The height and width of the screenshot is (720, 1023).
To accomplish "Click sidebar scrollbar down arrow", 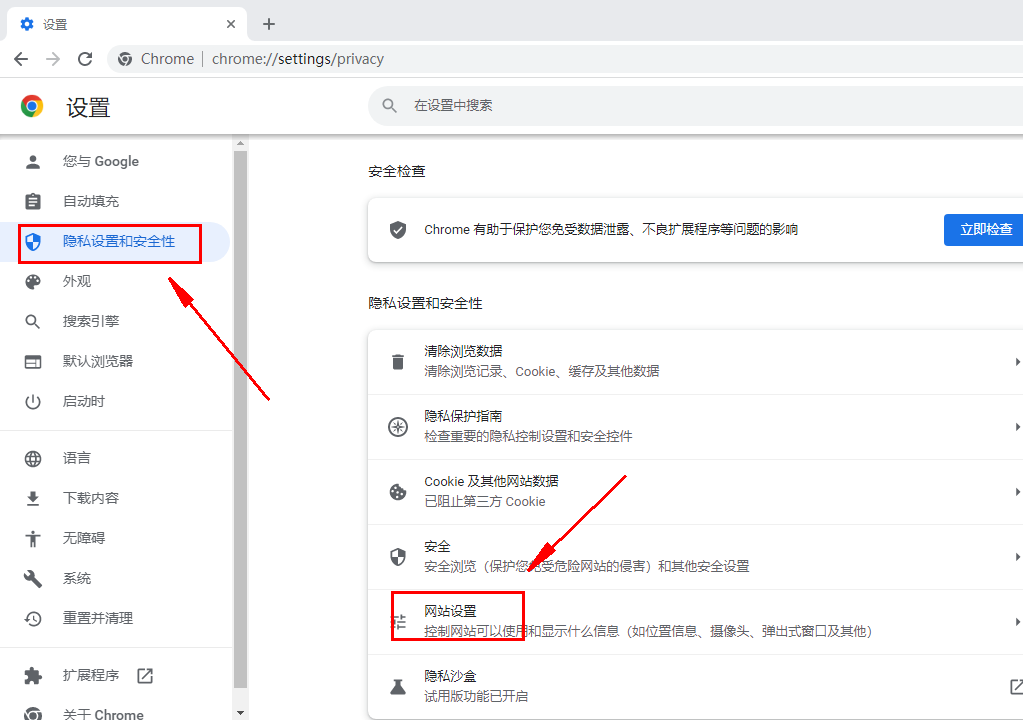I will pyautogui.click(x=240, y=713).
